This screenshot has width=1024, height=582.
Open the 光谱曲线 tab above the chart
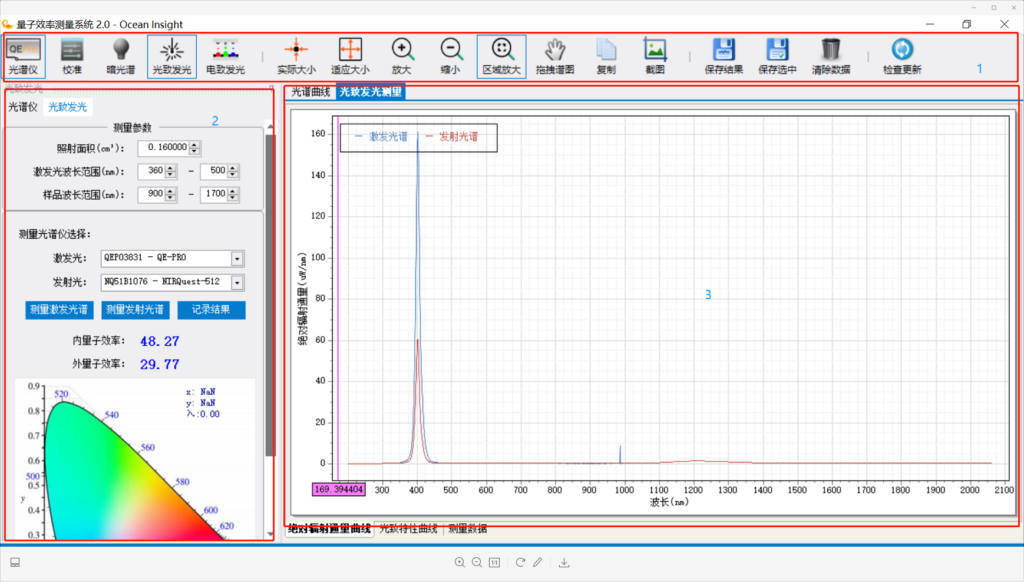[310, 92]
